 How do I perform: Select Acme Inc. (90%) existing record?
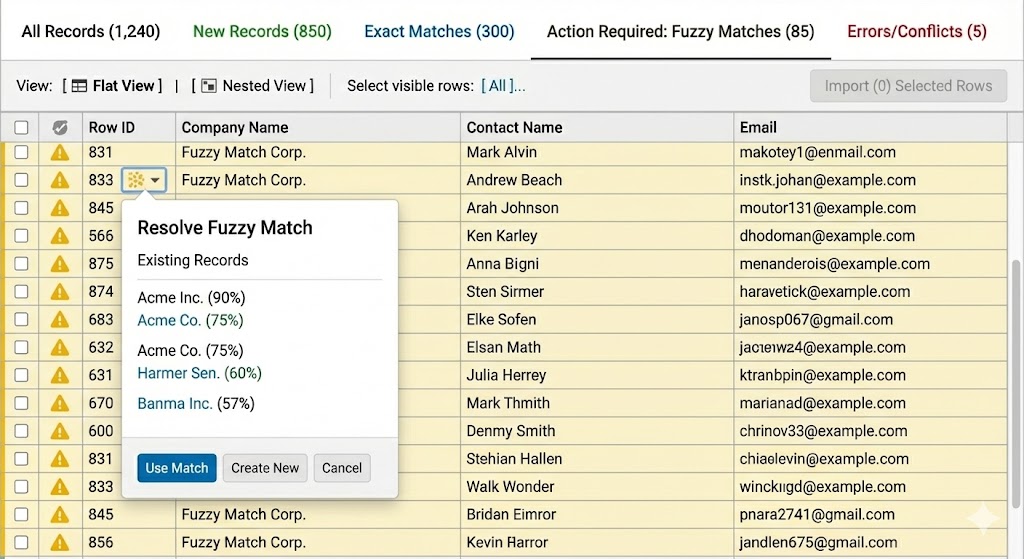pyautogui.click(x=191, y=298)
